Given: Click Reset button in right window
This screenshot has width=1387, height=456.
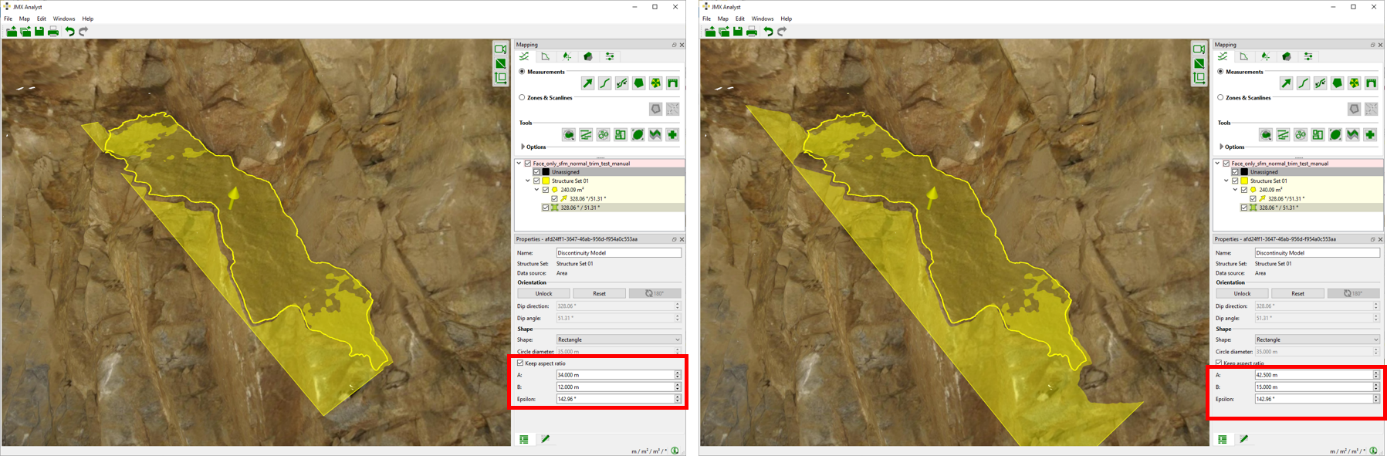Looking at the screenshot, I should pos(1297,293).
